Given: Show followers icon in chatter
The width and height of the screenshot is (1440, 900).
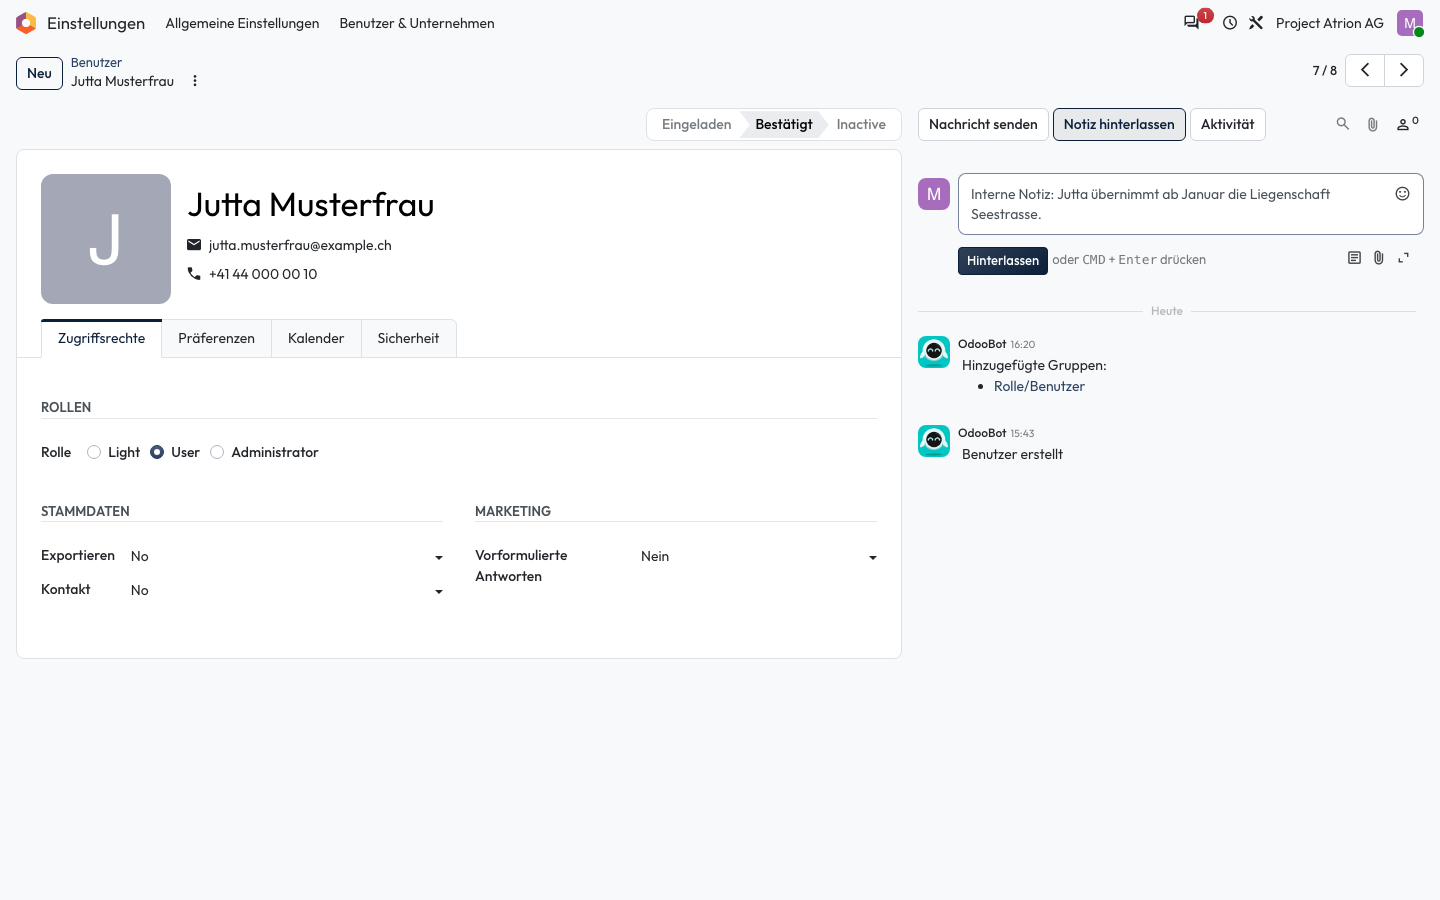Looking at the screenshot, I should tap(1407, 124).
